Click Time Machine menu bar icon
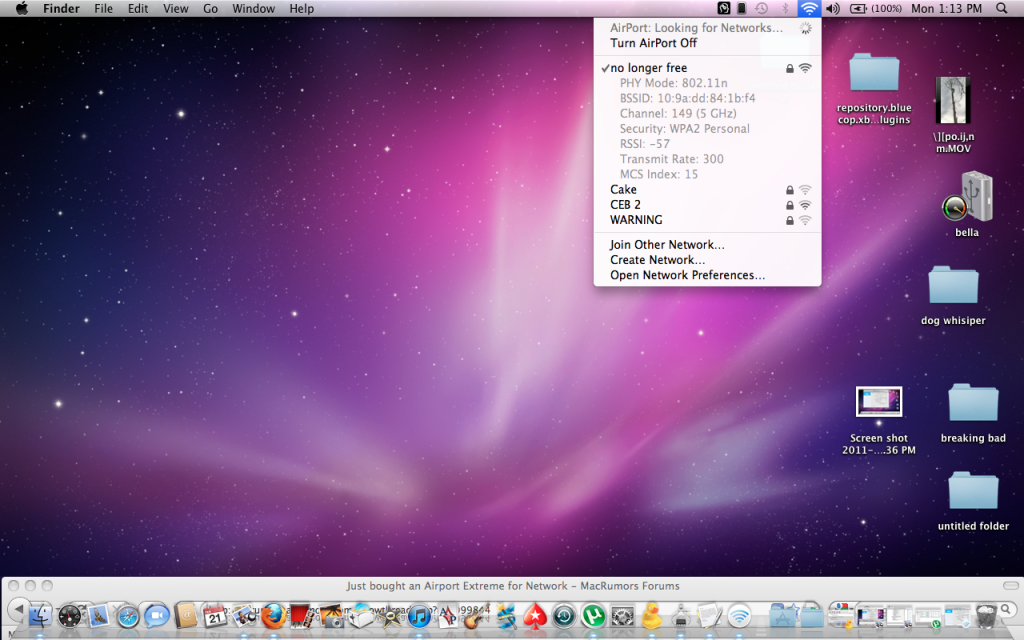The height and width of the screenshot is (640, 1024). tap(761, 8)
